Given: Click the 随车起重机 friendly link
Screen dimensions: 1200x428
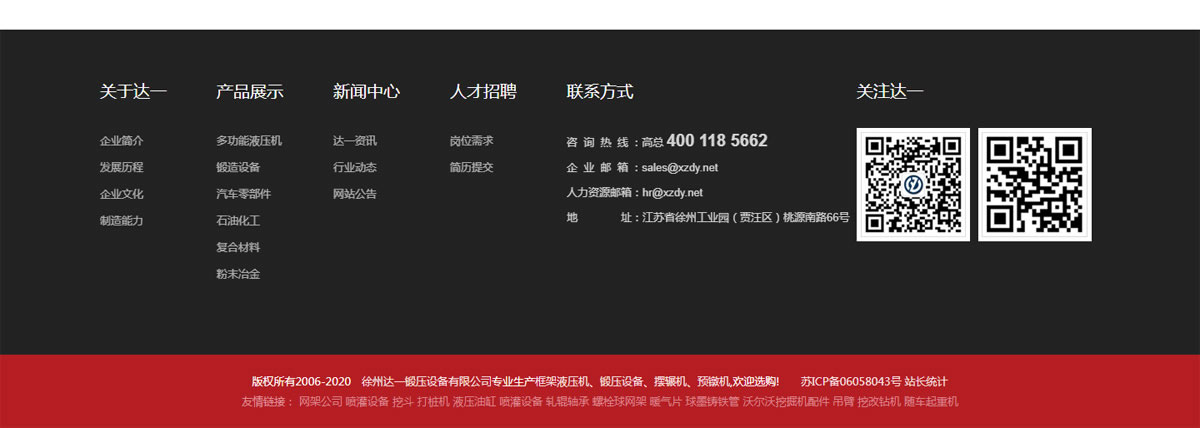Looking at the screenshot, I should click(x=931, y=402).
